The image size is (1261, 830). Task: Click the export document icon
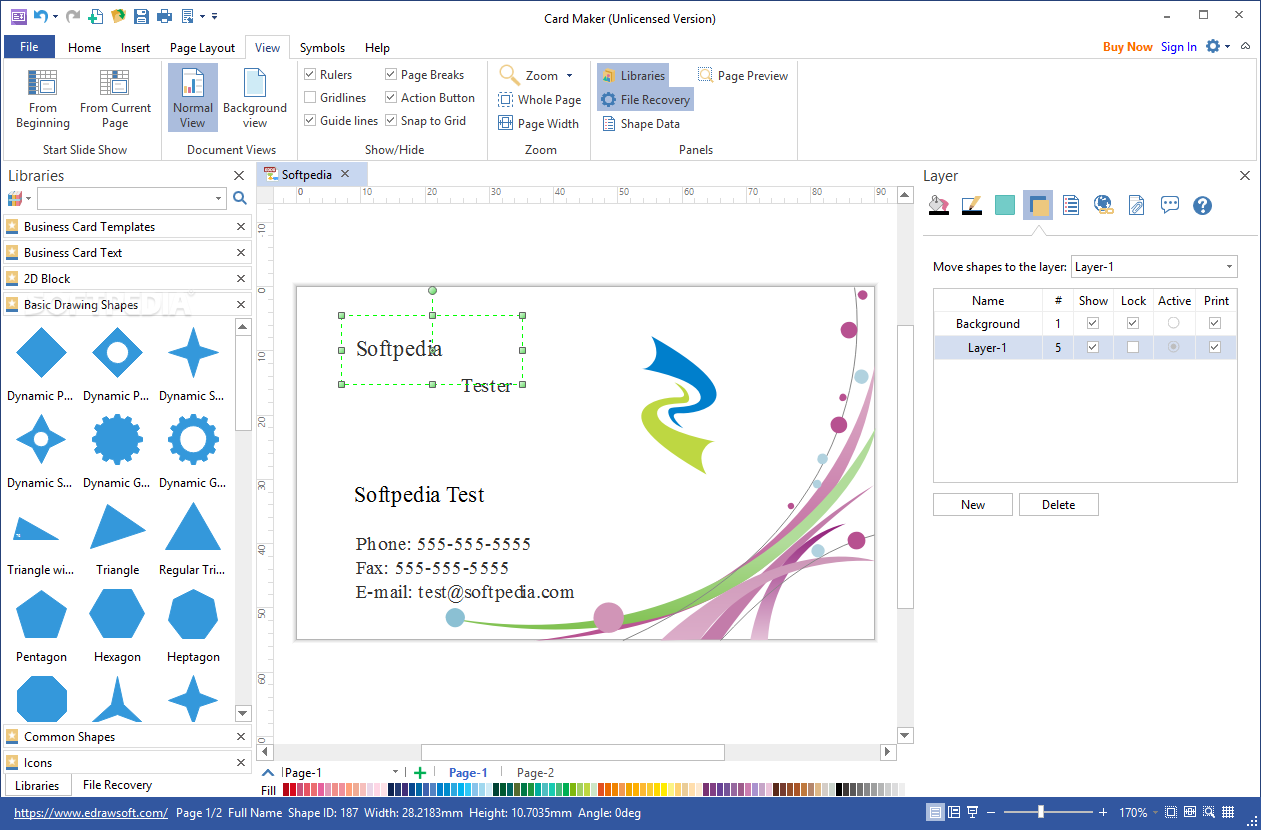187,16
